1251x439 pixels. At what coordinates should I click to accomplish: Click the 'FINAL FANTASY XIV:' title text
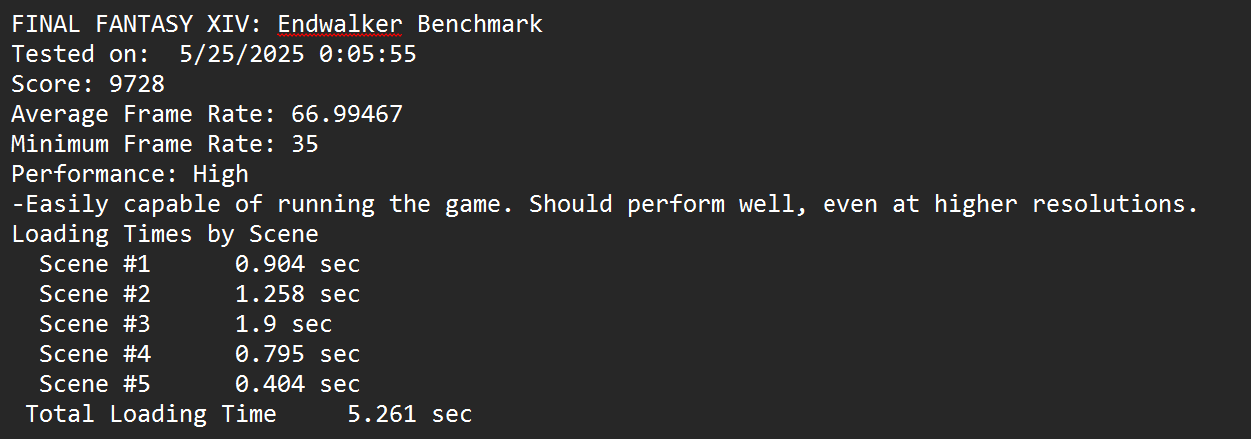click(137, 24)
